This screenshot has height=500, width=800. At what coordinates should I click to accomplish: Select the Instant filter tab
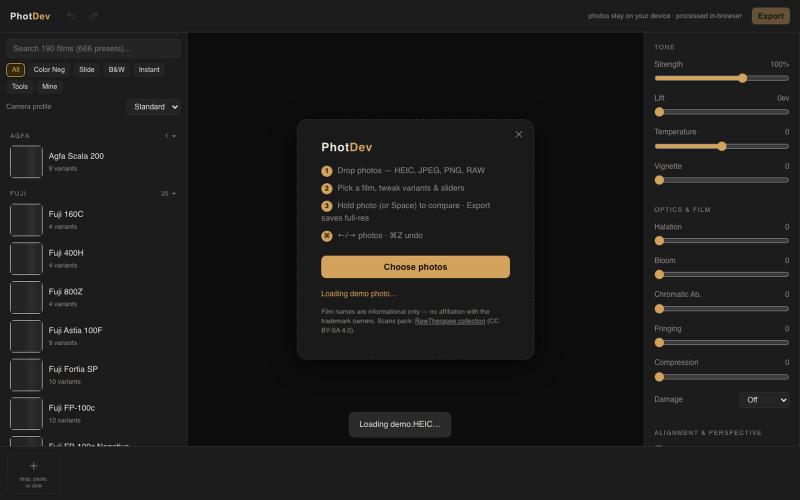(x=149, y=69)
